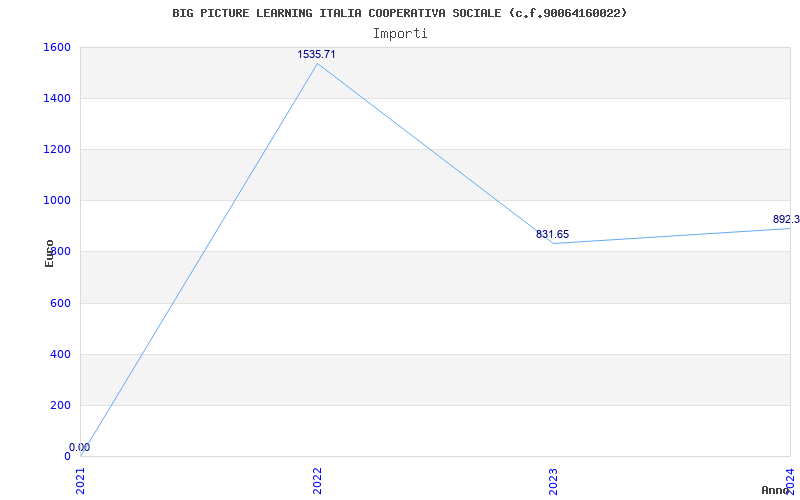Click the 600 y-axis value
The height and width of the screenshot is (500, 800).
coord(60,304)
